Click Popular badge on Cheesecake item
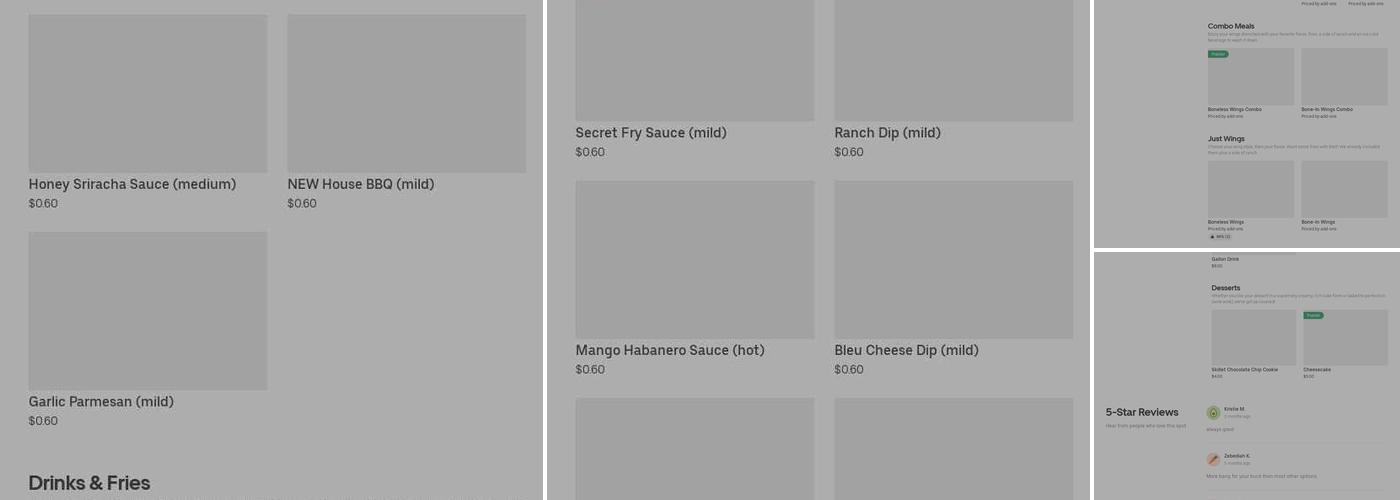The width and height of the screenshot is (1400, 500). pyautogui.click(x=1313, y=315)
